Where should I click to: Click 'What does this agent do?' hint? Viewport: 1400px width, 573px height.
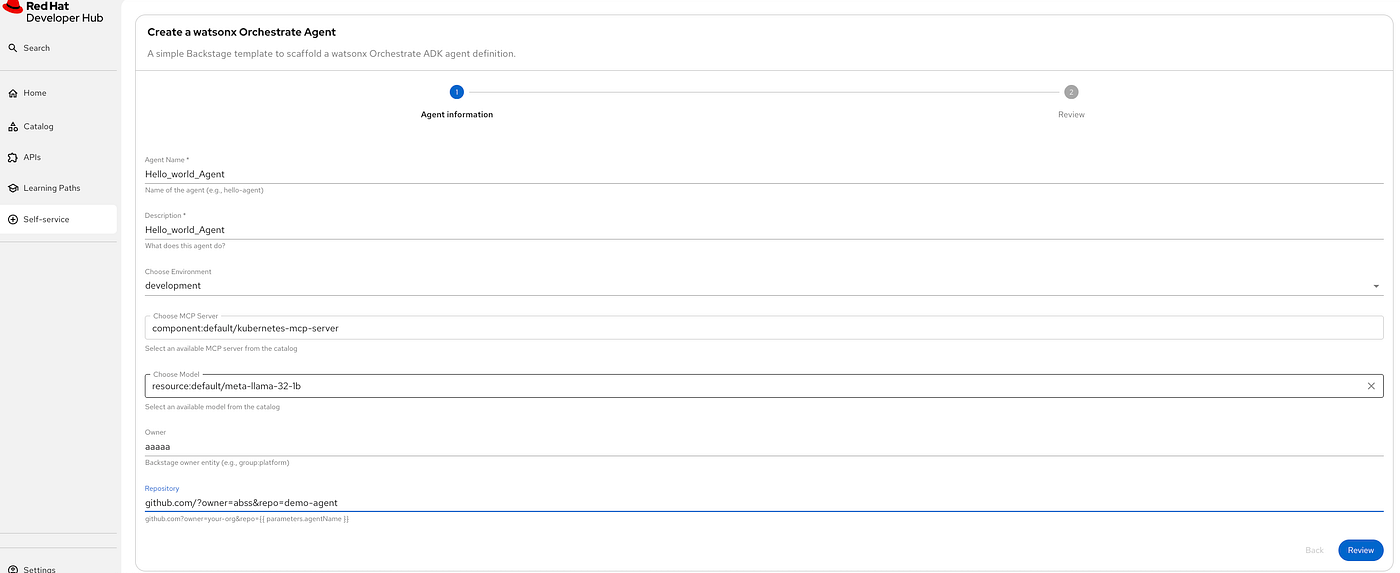click(x=185, y=246)
